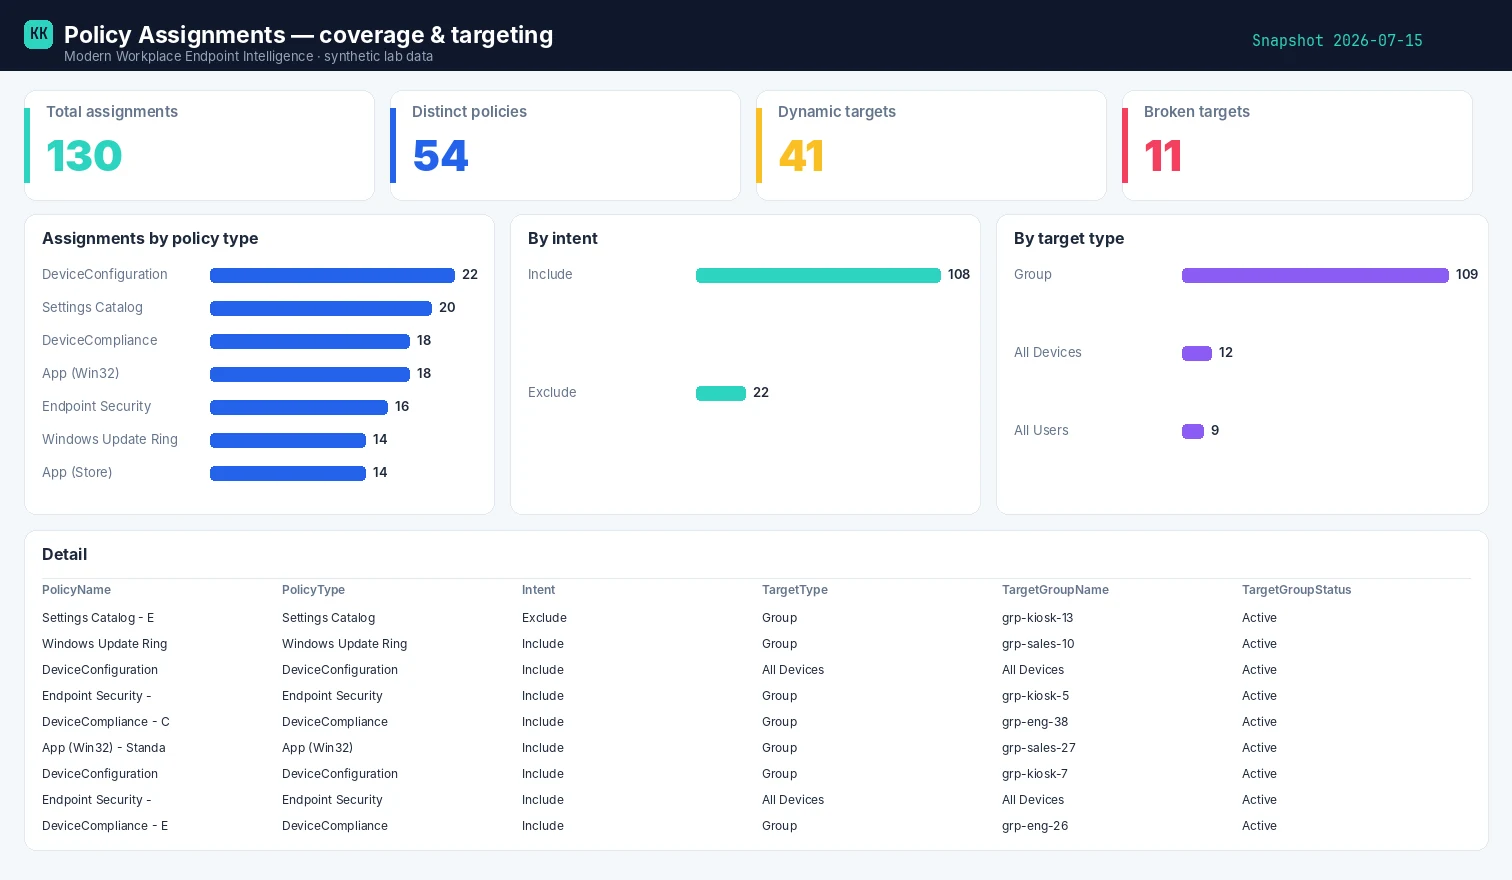Click the PolicyName column header
Image resolution: width=1512 pixels, height=880 pixels.
pos(76,590)
